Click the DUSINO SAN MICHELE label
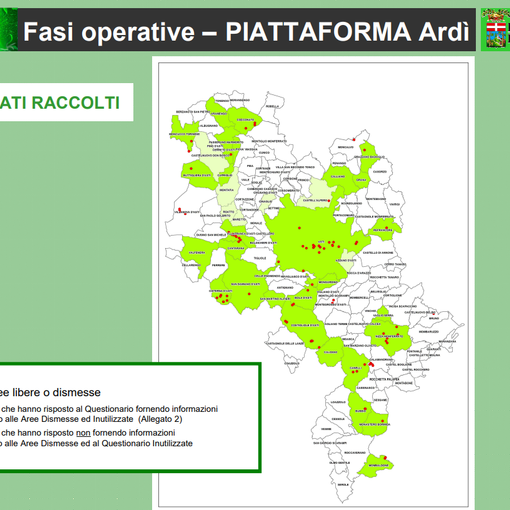Viewport: 510px width, 510px height. pyautogui.click(x=211, y=235)
